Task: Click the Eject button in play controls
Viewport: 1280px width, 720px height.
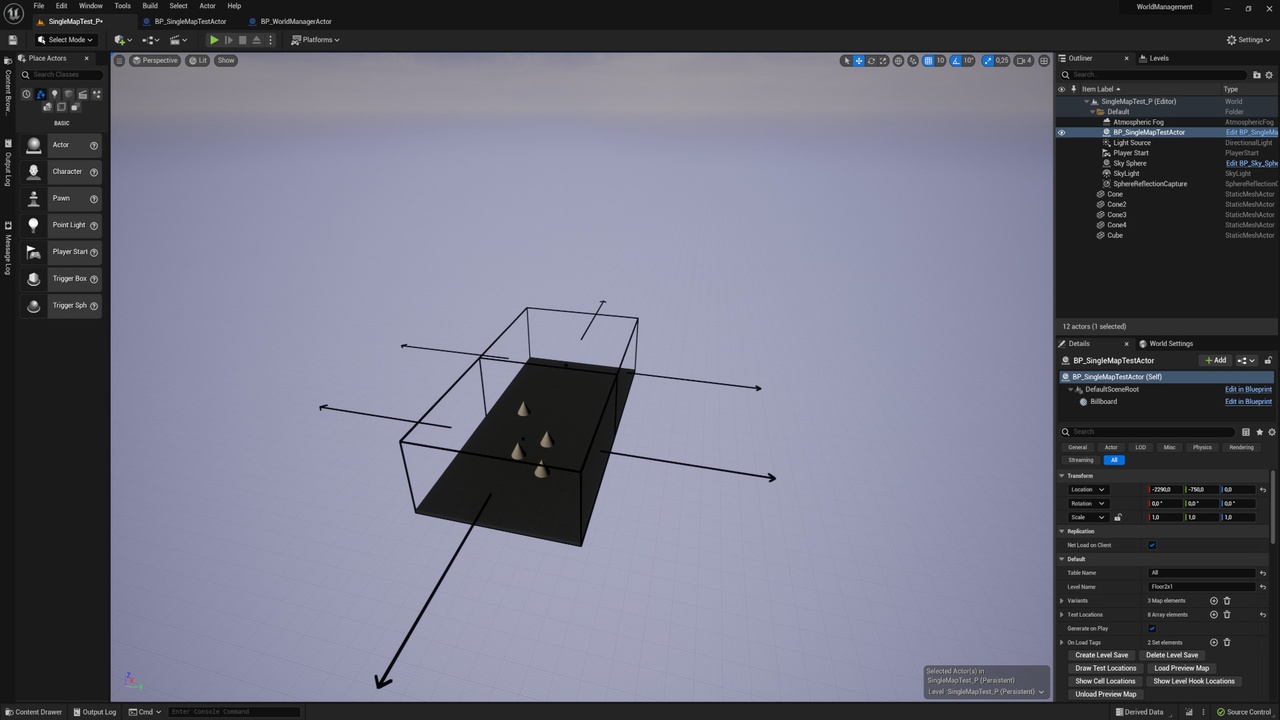Action: (x=256, y=40)
